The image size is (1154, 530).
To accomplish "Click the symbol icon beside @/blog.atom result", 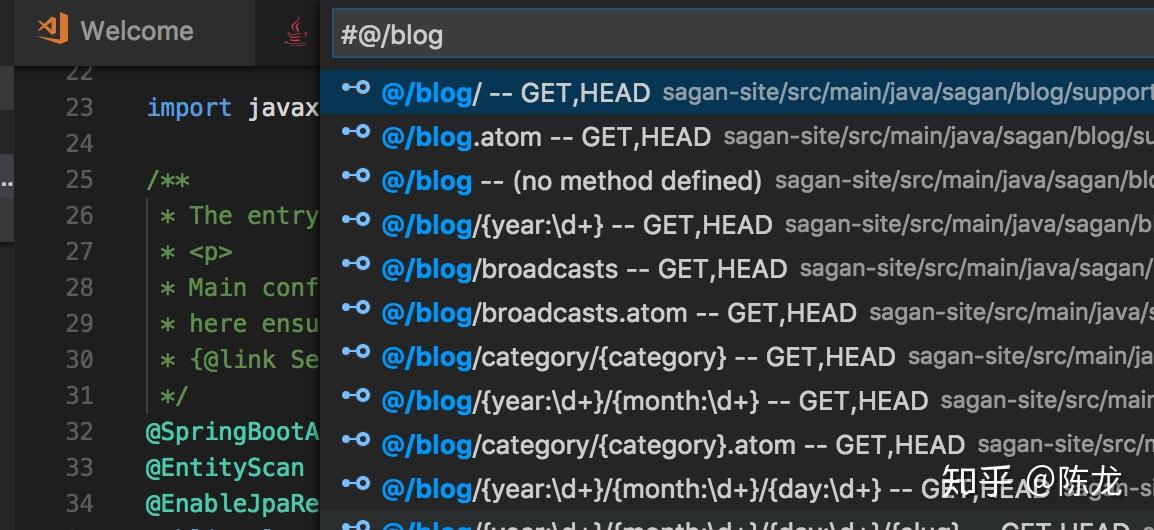I will tap(356, 132).
